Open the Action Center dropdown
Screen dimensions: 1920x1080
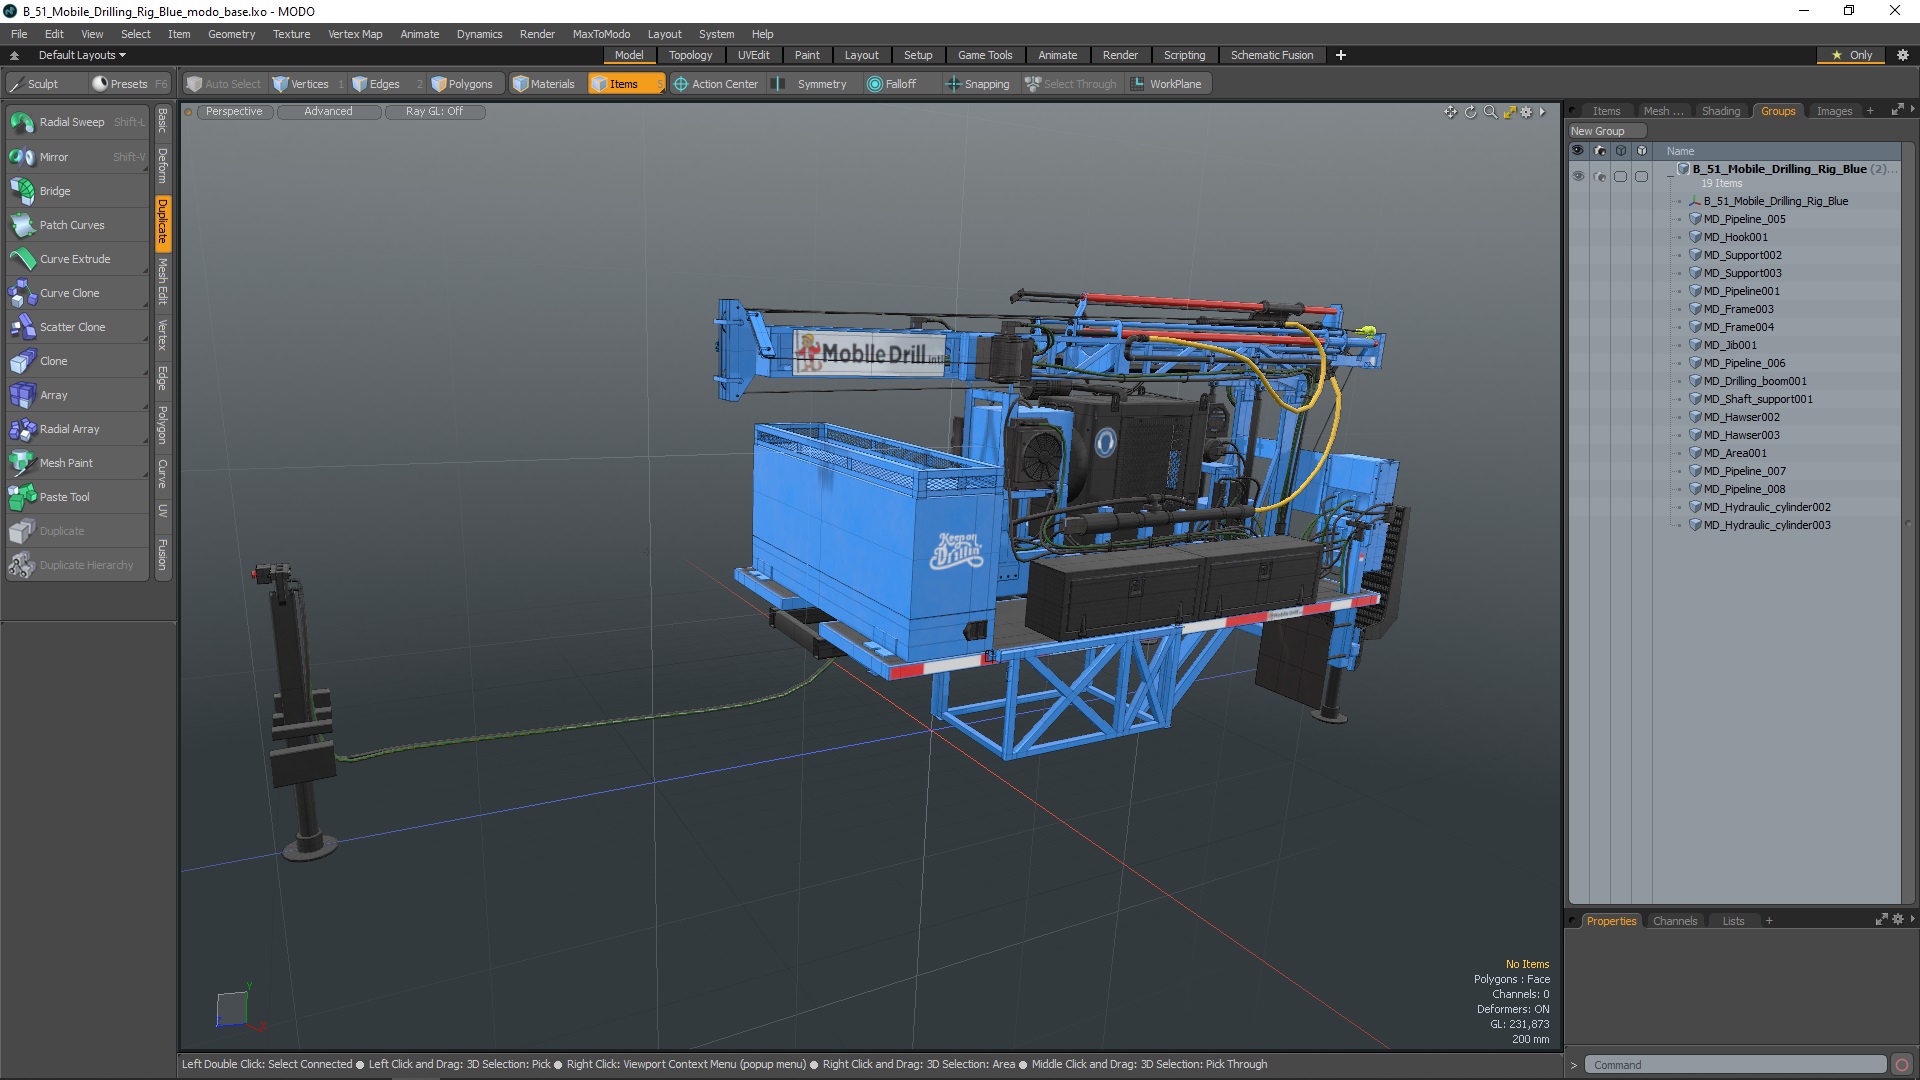point(716,84)
